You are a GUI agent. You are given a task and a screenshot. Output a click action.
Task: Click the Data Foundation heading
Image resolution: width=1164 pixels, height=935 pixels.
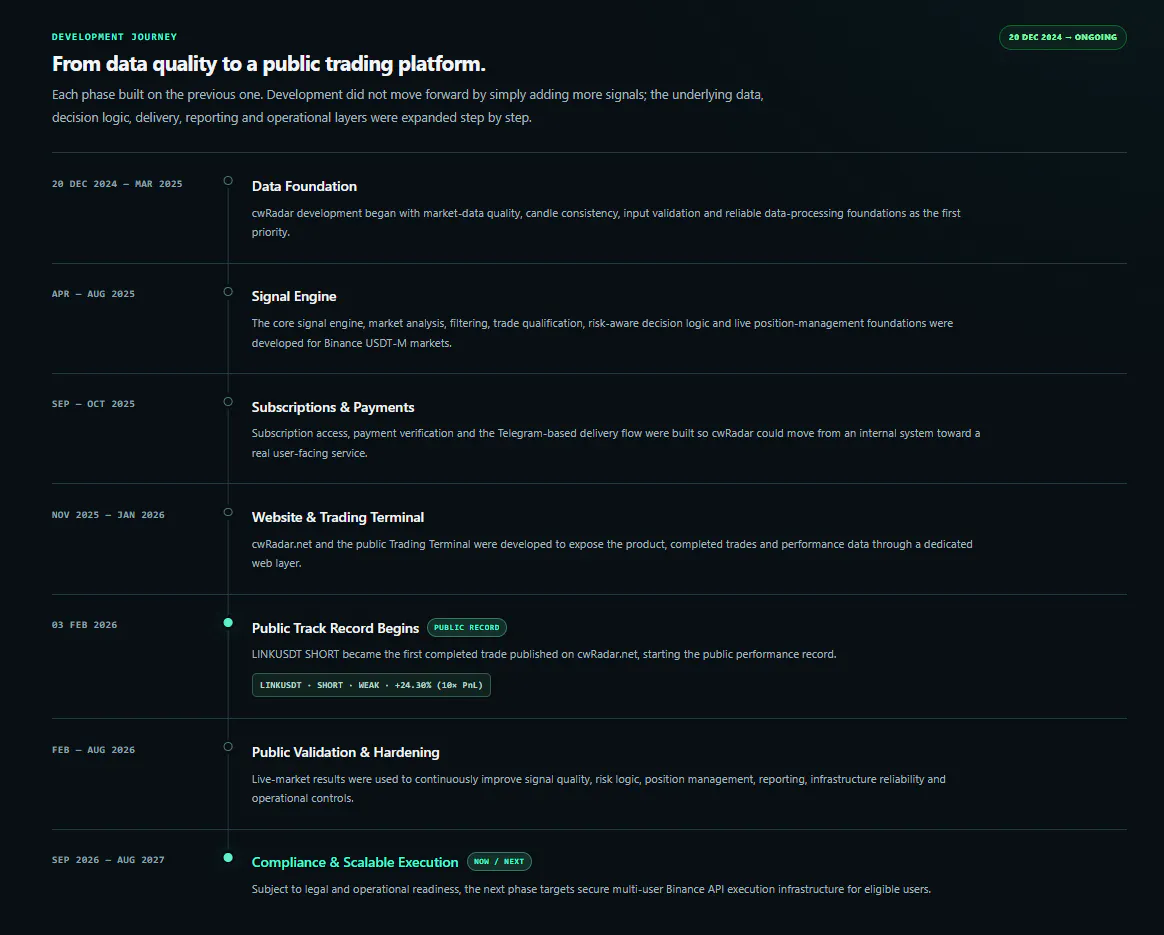(x=304, y=186)
